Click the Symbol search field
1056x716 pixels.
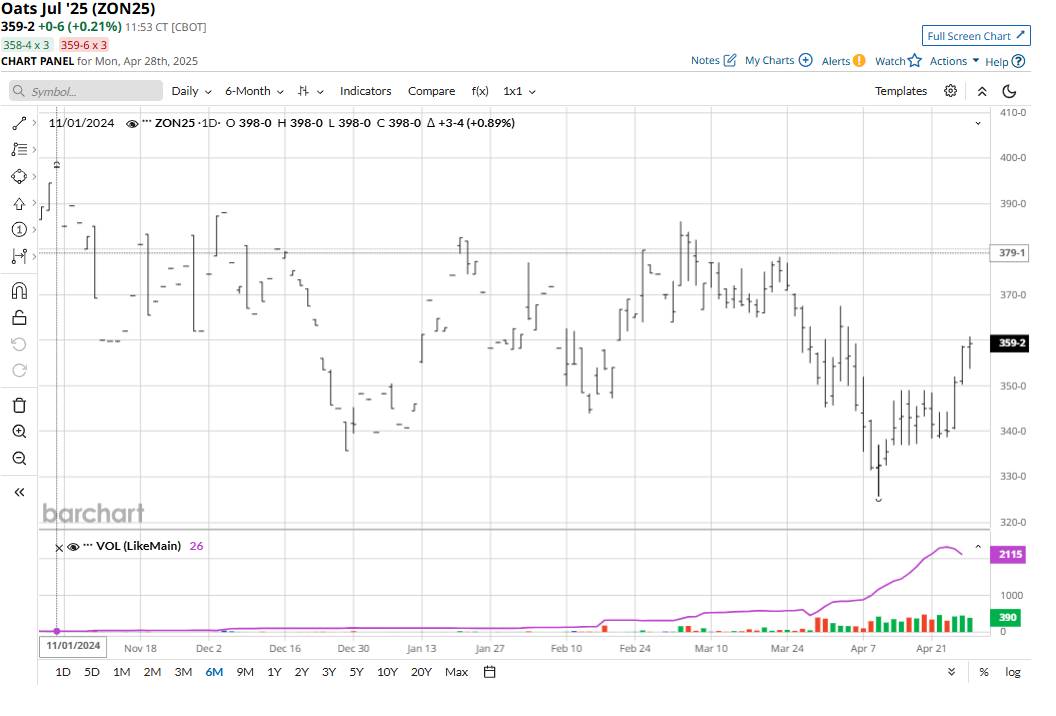coord(86,91)
